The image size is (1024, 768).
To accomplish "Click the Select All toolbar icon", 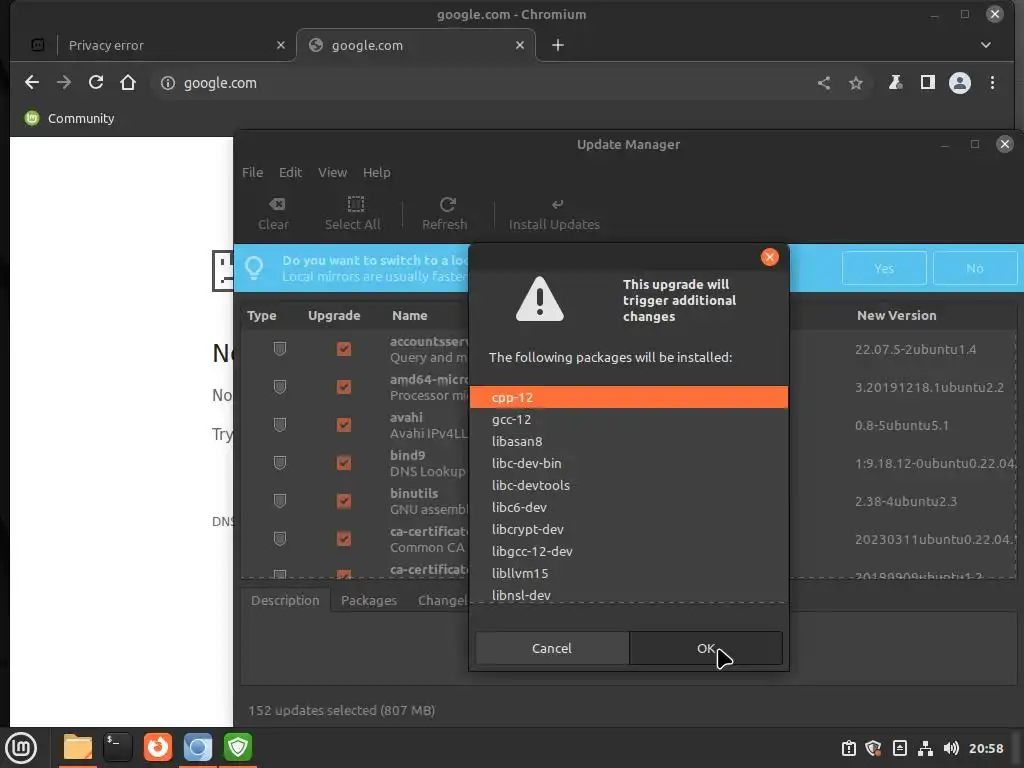I will coord(353,214).
